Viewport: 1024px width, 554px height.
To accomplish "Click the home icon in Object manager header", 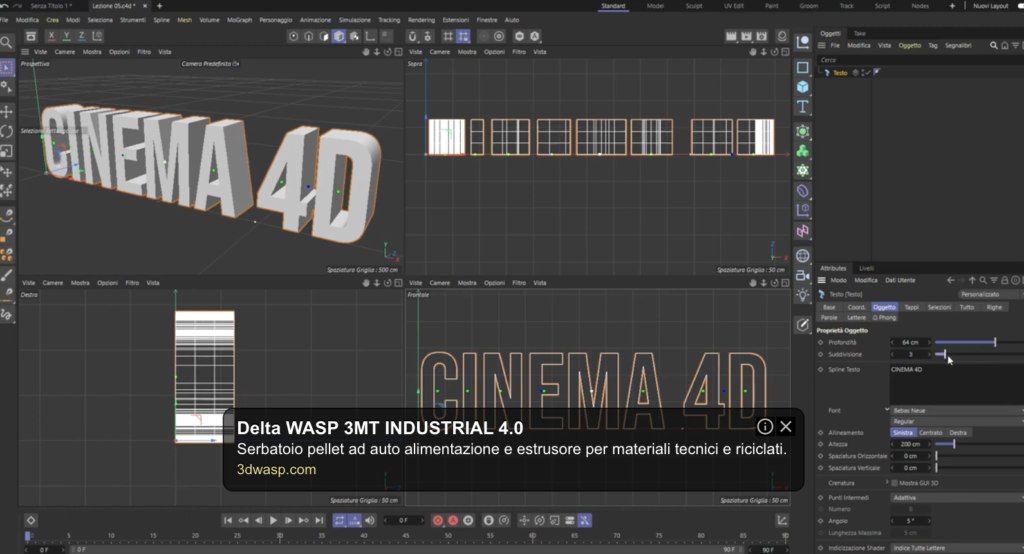I will click(x=1004, y=46).
